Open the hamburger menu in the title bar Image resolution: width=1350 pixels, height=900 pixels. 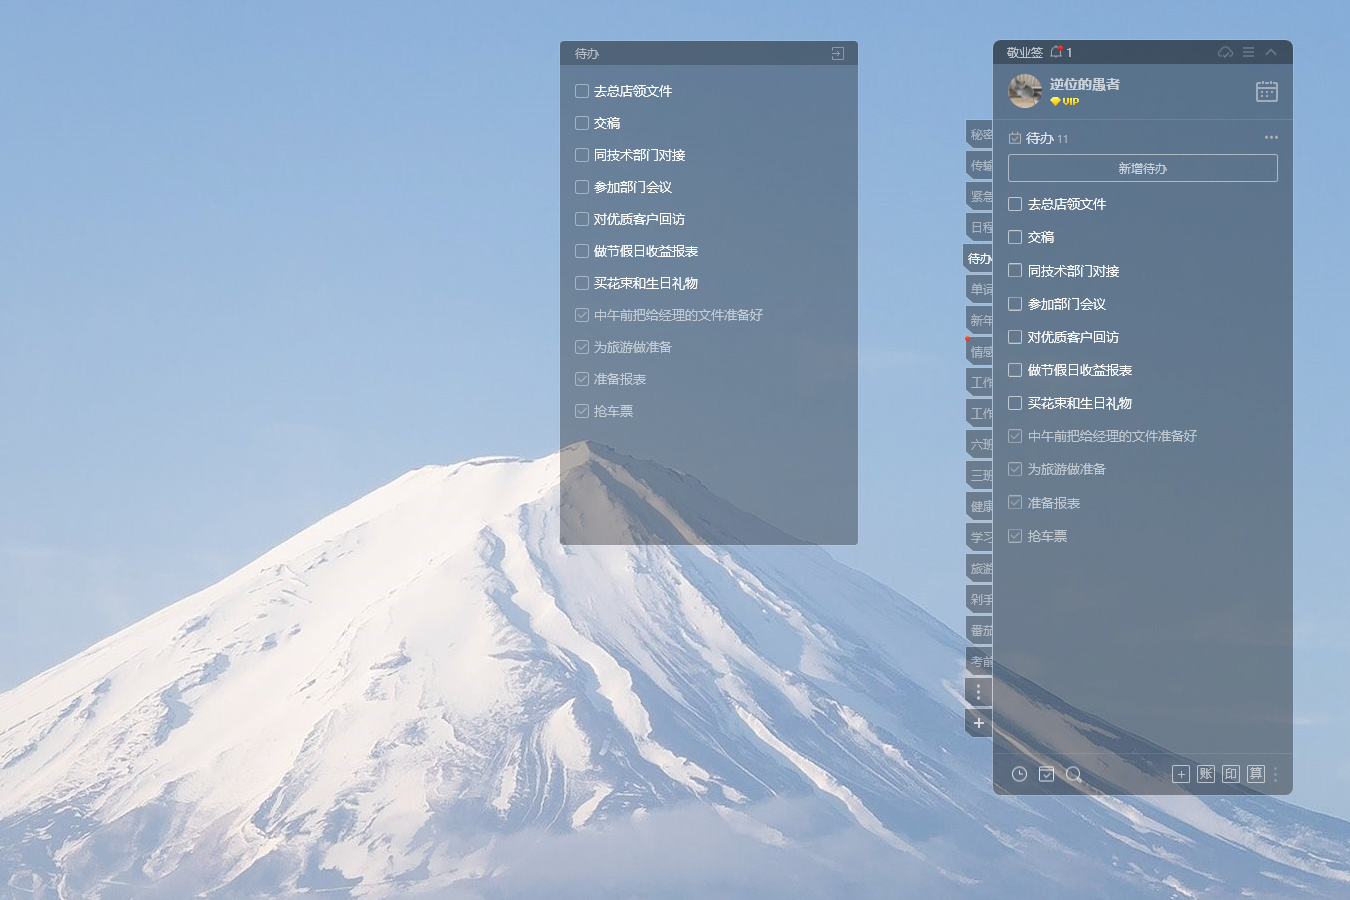pos(1248,52)
